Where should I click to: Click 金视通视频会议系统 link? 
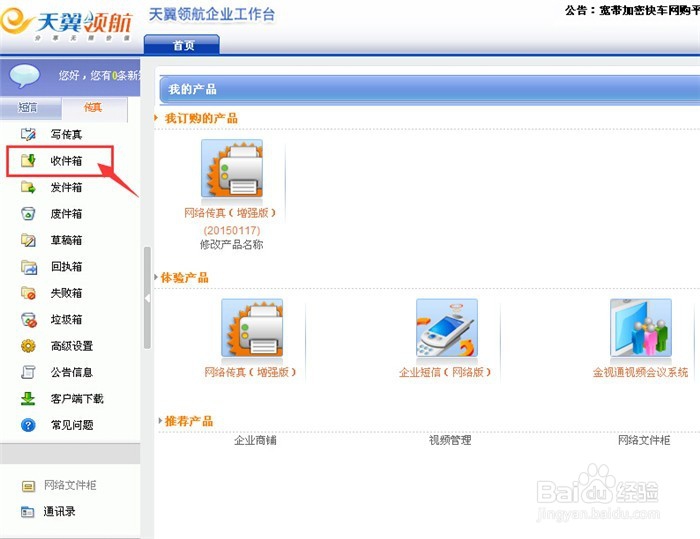(x=640, y=372)
